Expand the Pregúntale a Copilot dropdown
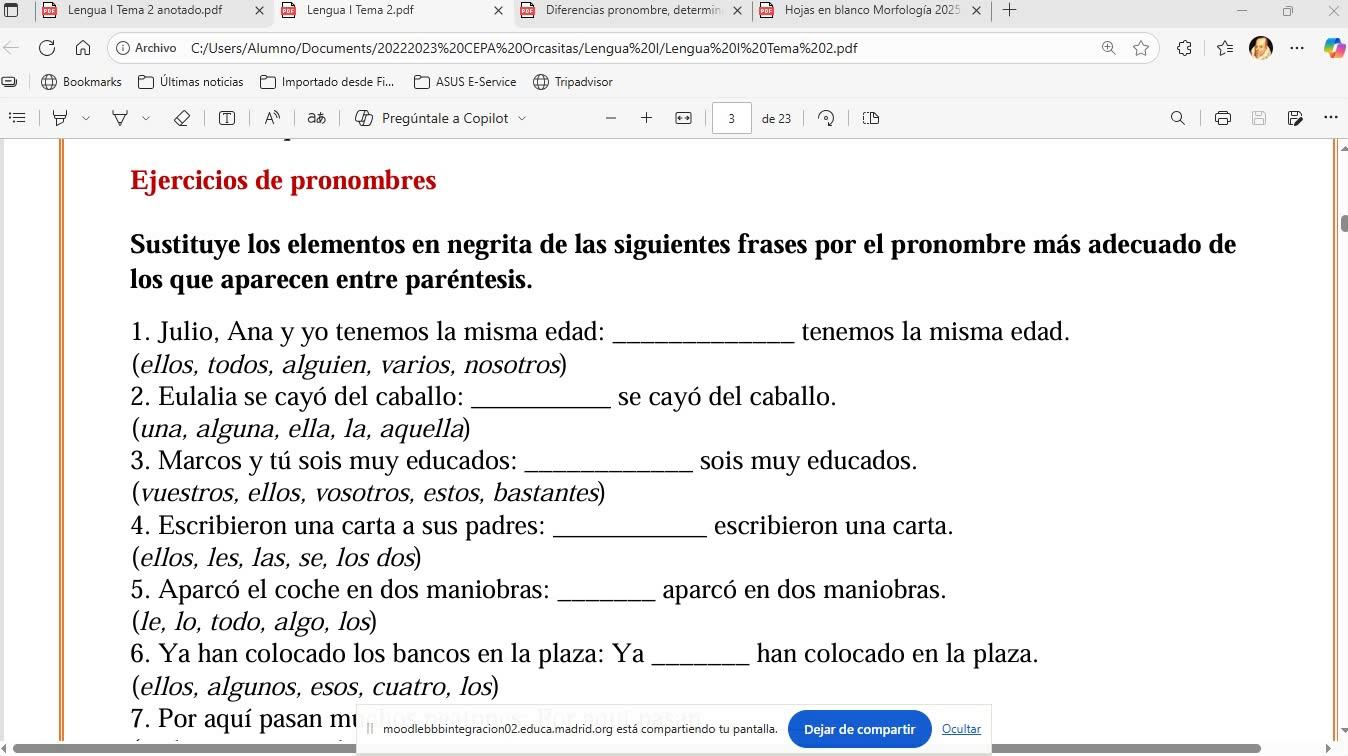1348x756 pixels. coord(522,118)
